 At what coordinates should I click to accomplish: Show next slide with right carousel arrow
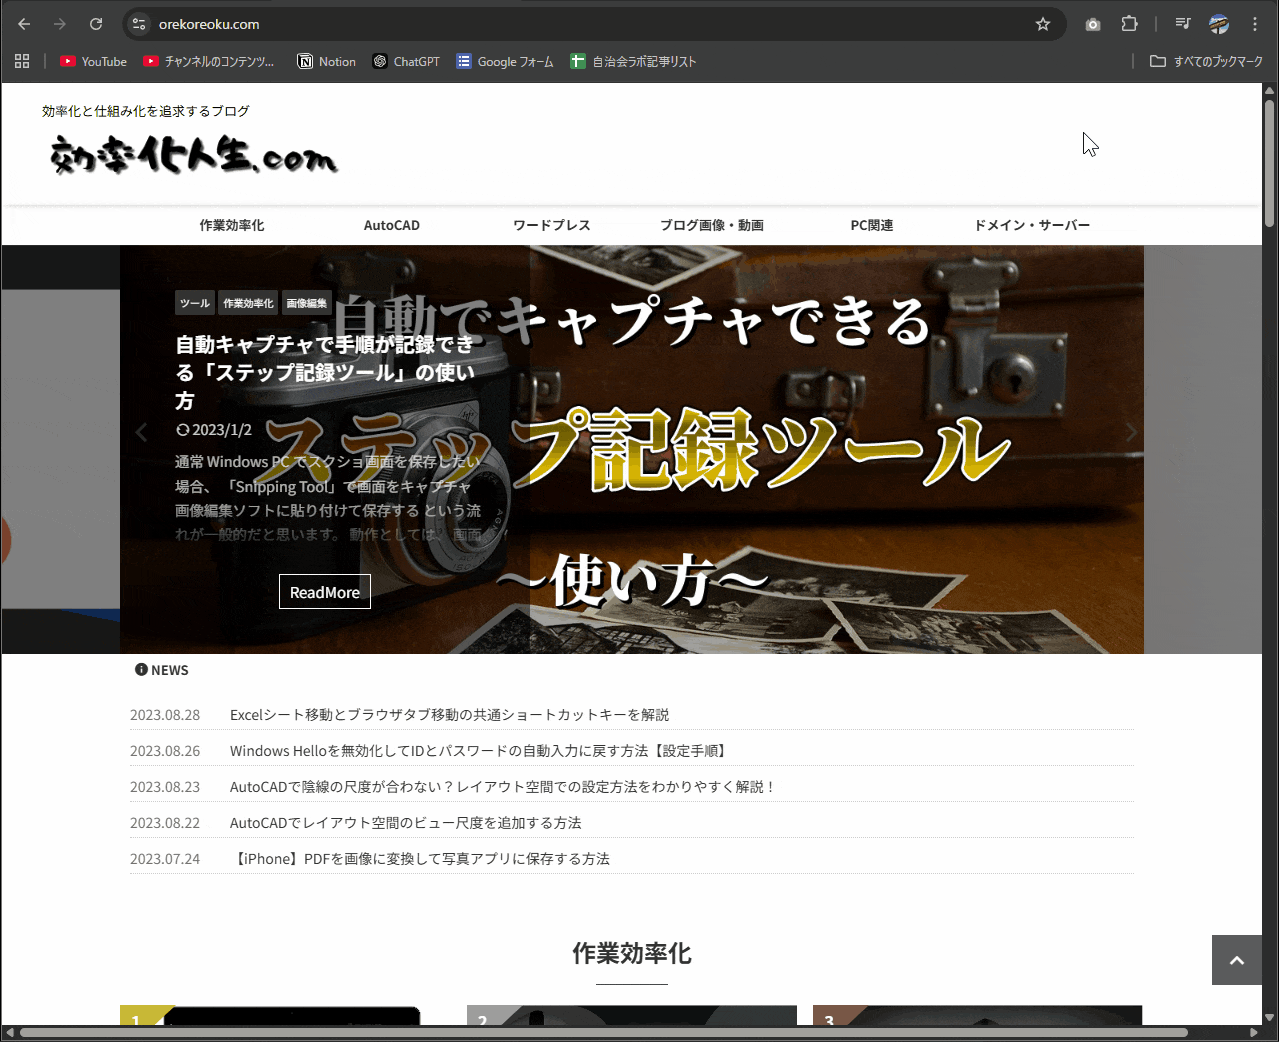pos(1131,432)
